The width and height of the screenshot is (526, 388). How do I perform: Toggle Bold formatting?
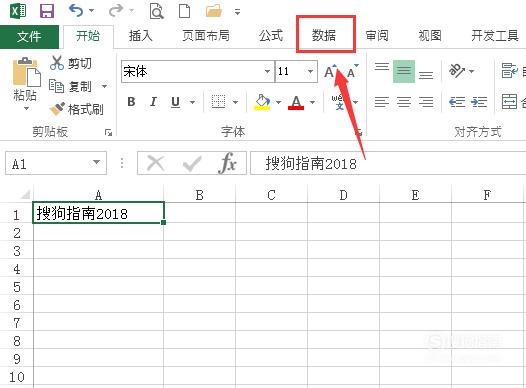131,102
